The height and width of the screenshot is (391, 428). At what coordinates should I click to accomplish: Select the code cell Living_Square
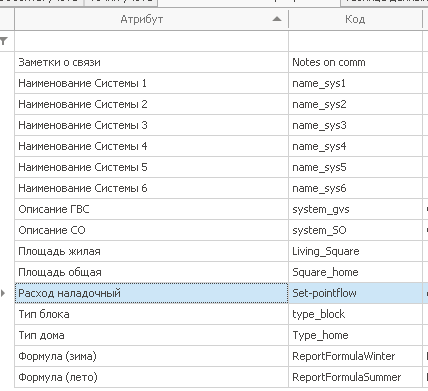coord(355,251)
